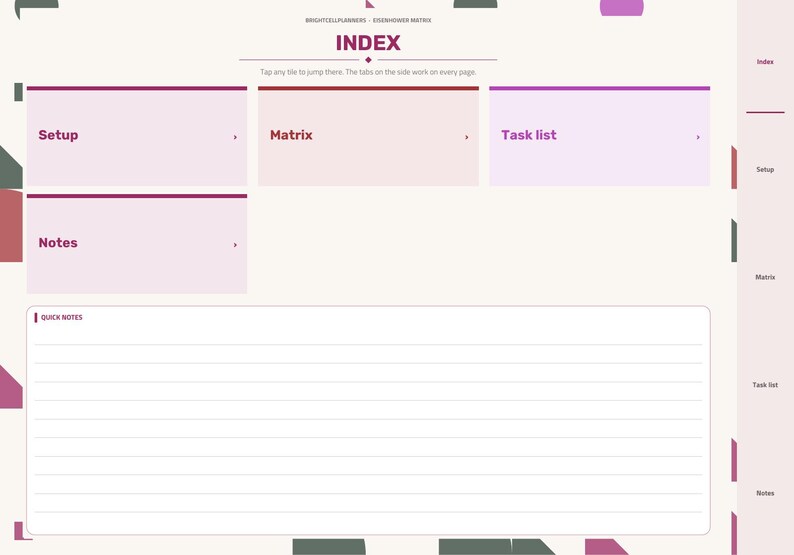Click the chevron arrow on Matrix tile
794x555 pixels.
point(466,137)
